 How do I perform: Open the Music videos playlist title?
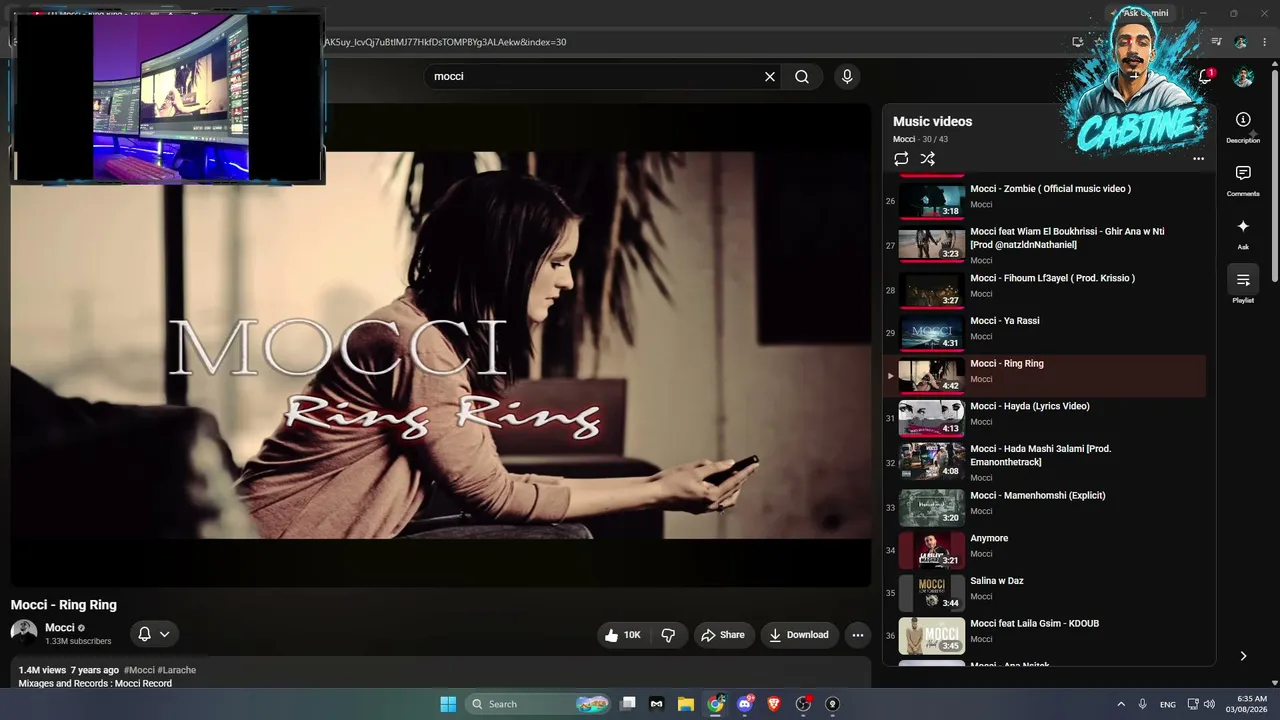click(932, 121)
